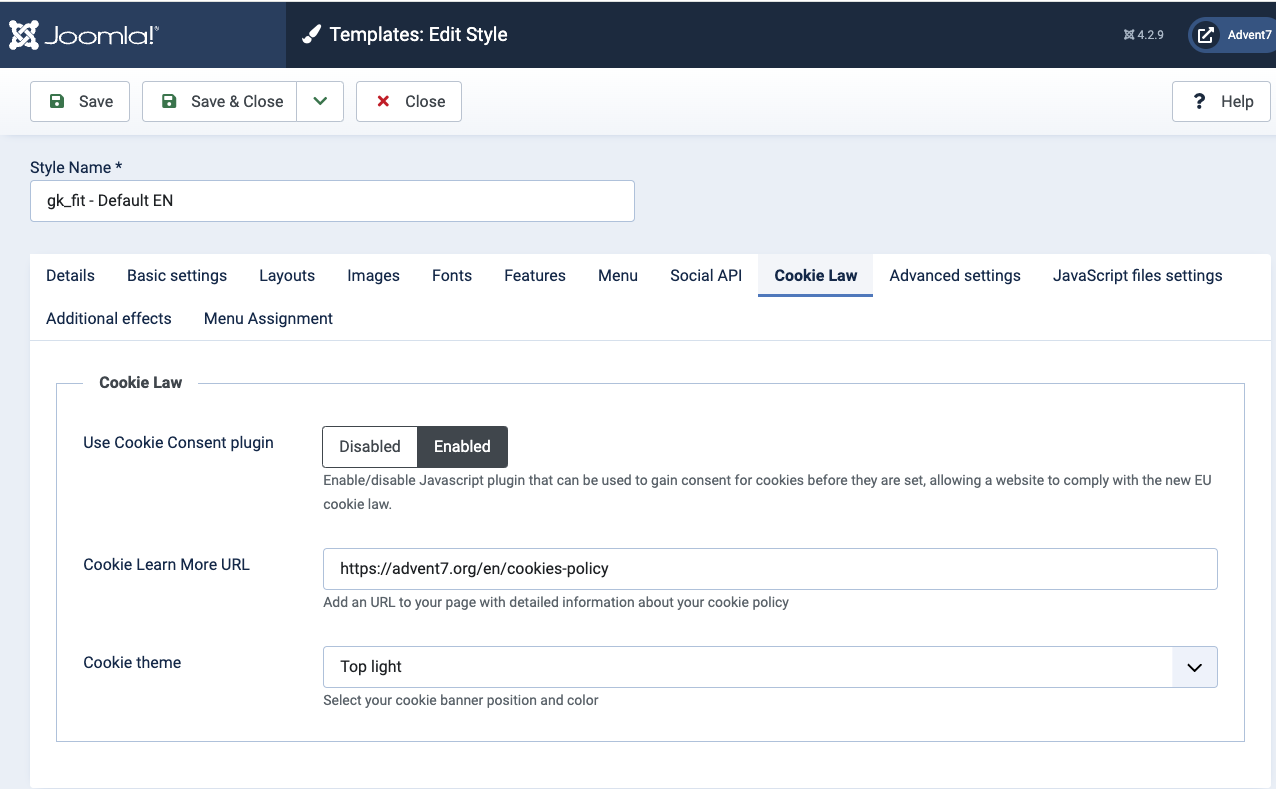Open the JavaScript files settings tab

(1137, 275)
